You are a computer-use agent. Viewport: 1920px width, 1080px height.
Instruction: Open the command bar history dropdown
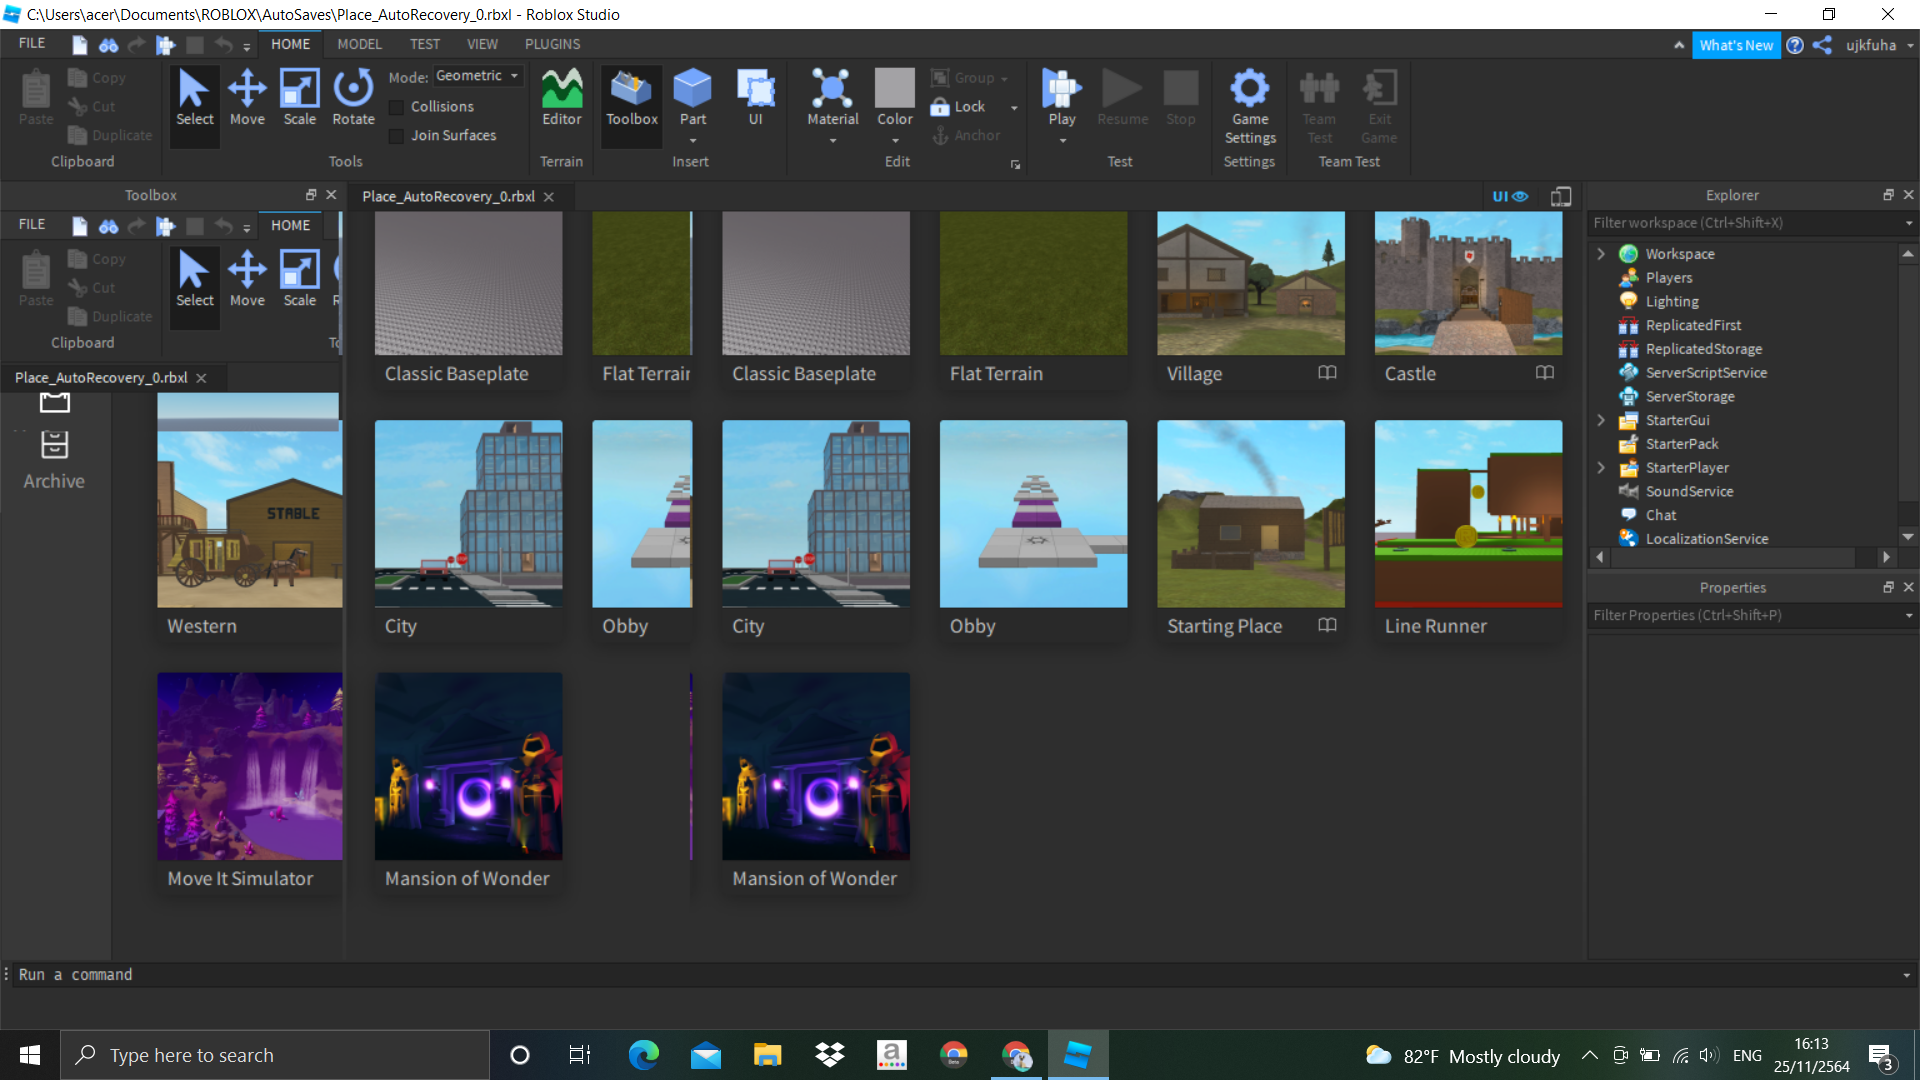pyautogui.click(x=1906, y=975)
